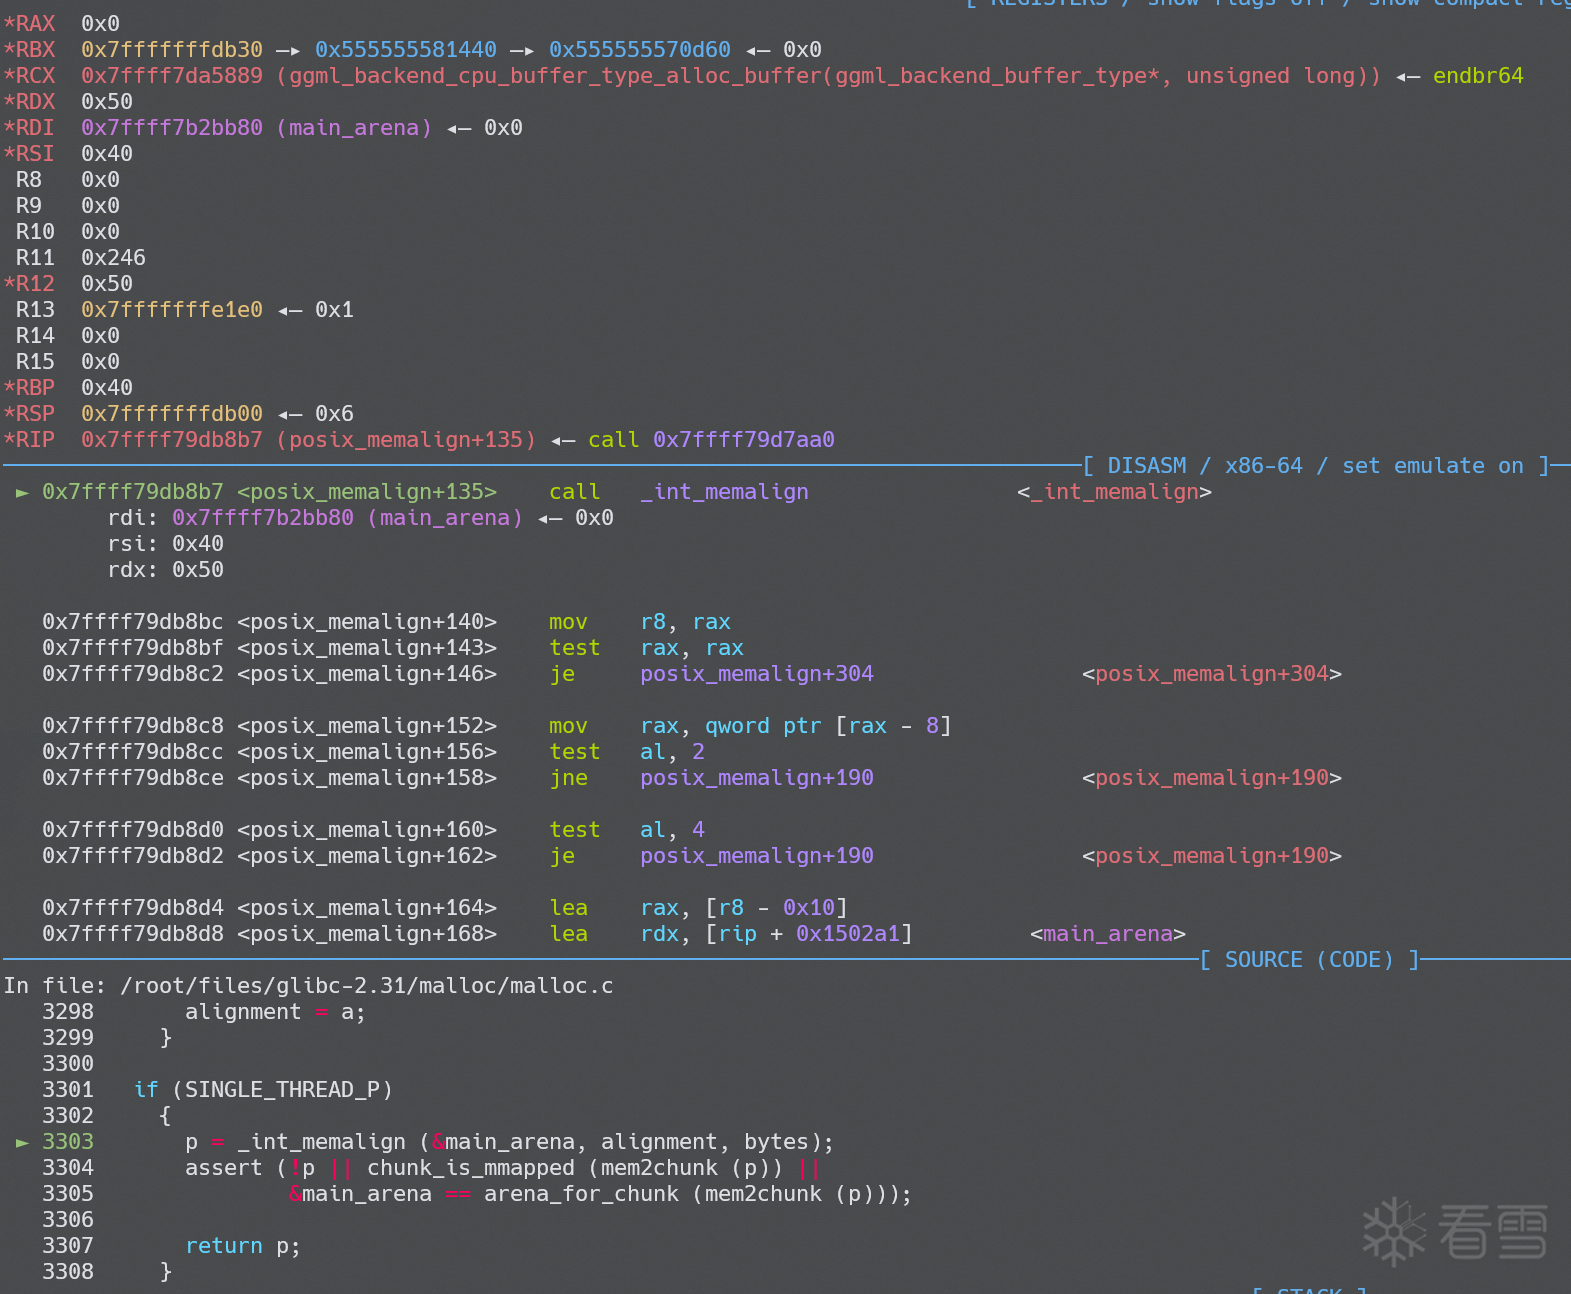
Task: Click the DISASM / x86-64 section header
Action: (x=1316, y=465)
